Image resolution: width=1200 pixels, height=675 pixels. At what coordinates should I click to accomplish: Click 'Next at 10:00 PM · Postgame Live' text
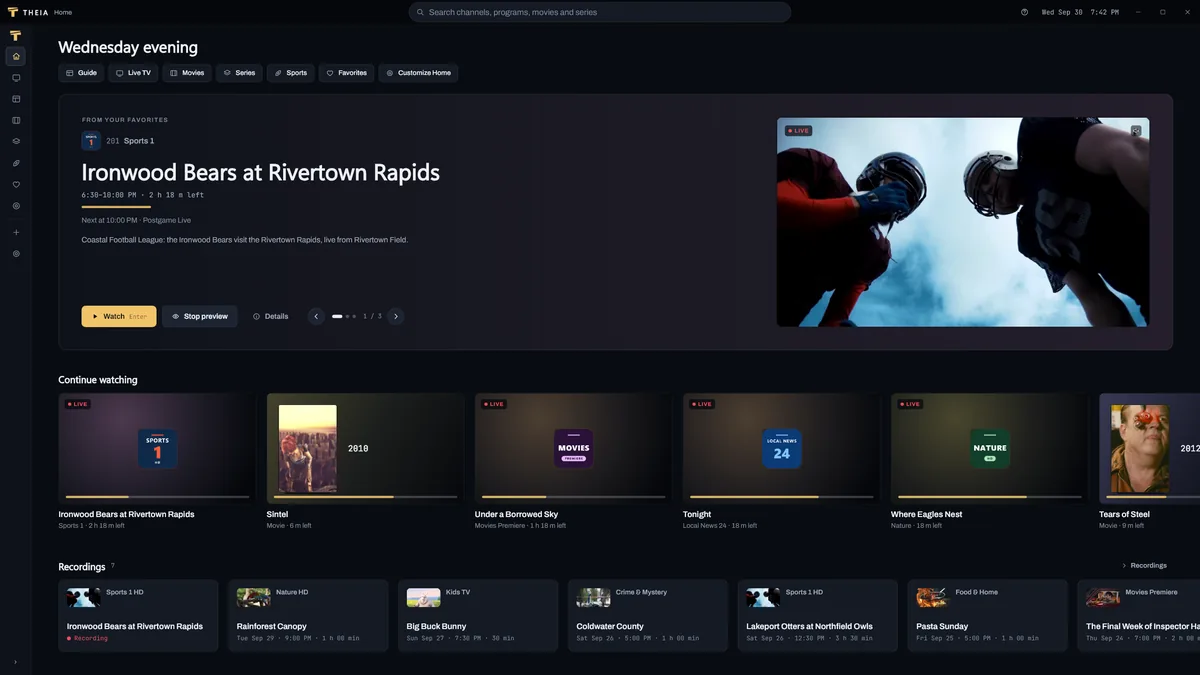click(x=136, y=220)
